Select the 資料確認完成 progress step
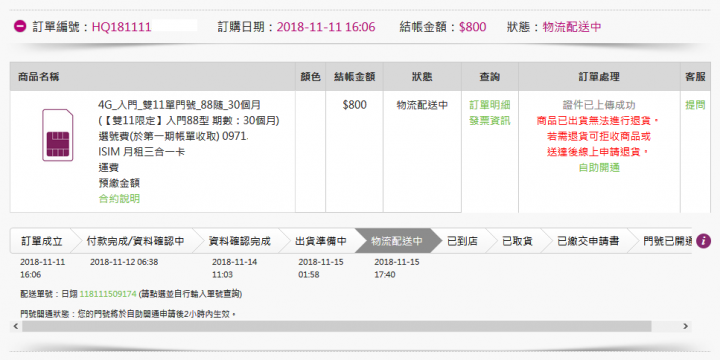The width and height of the screenshot is (720, 360). pyautogui.click(x=239, y=241)
